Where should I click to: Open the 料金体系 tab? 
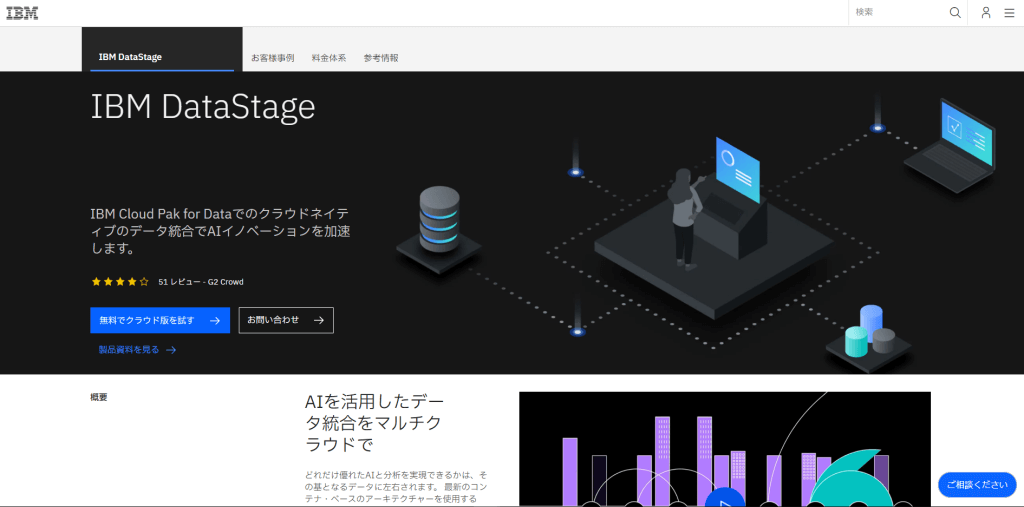(329, 58)
